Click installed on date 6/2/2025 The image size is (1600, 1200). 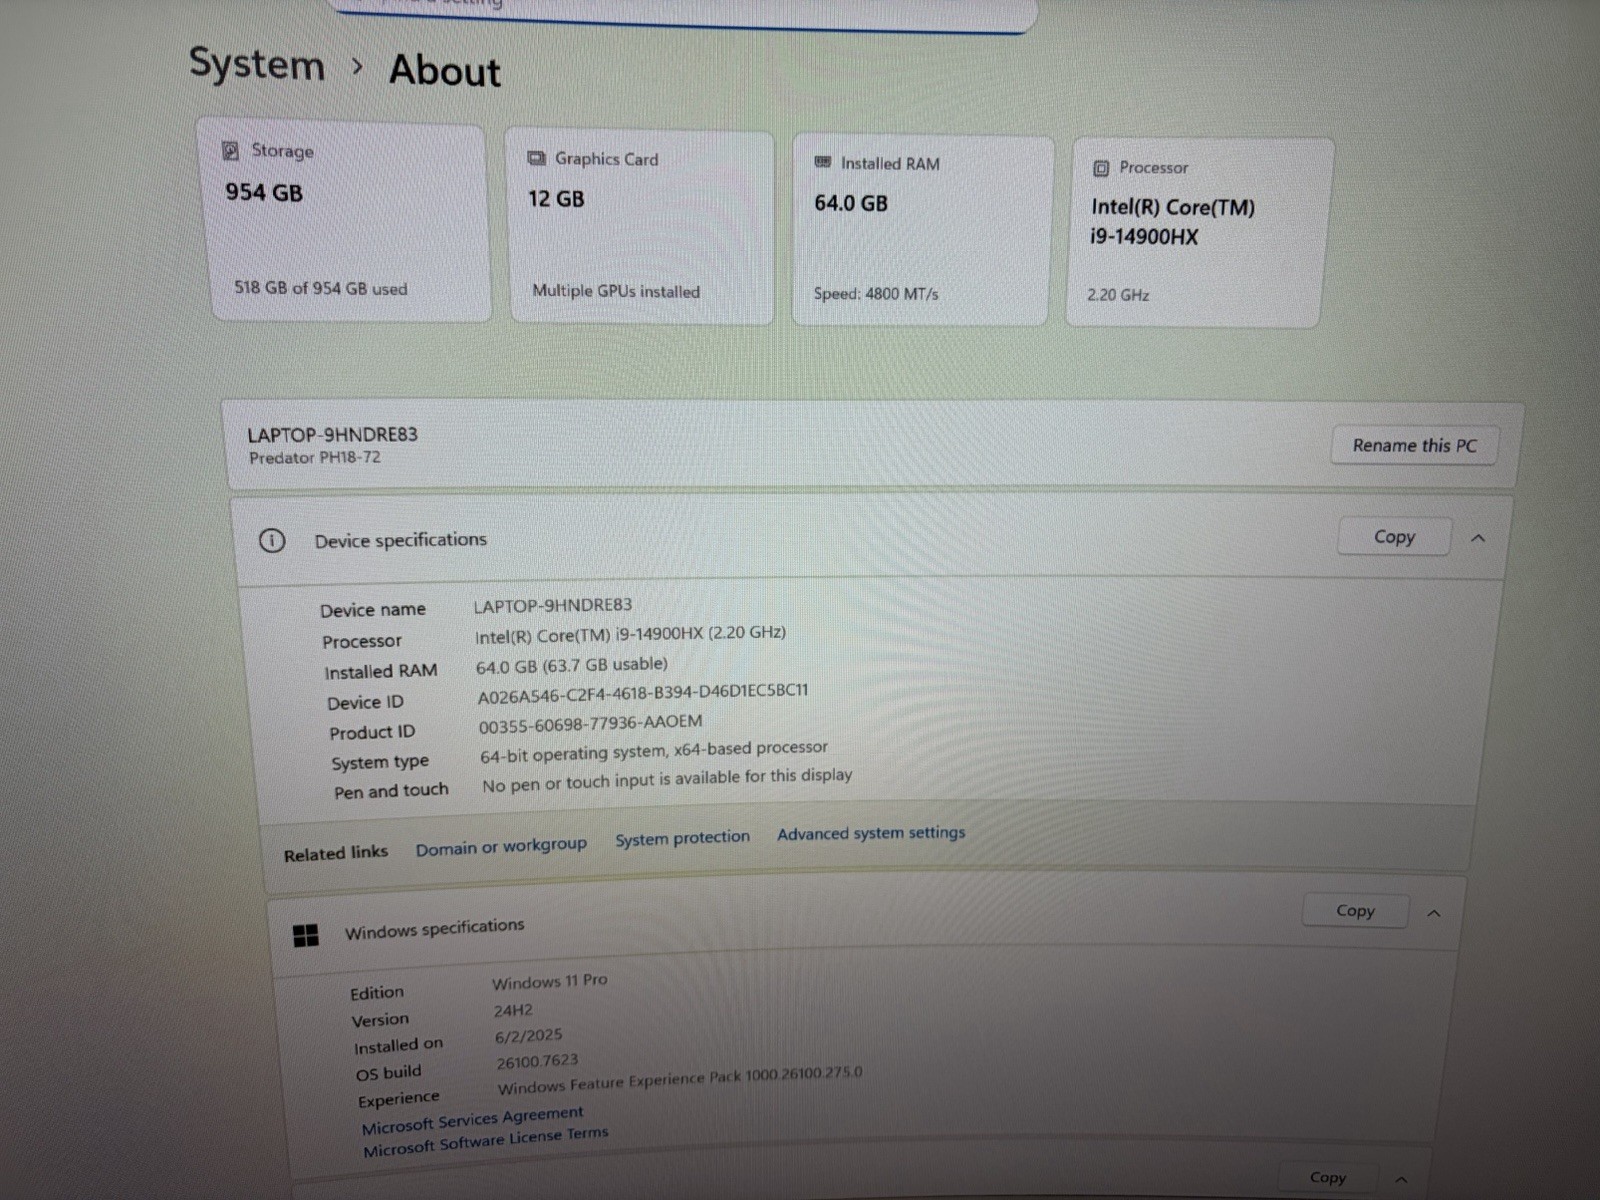point(528,1036)
